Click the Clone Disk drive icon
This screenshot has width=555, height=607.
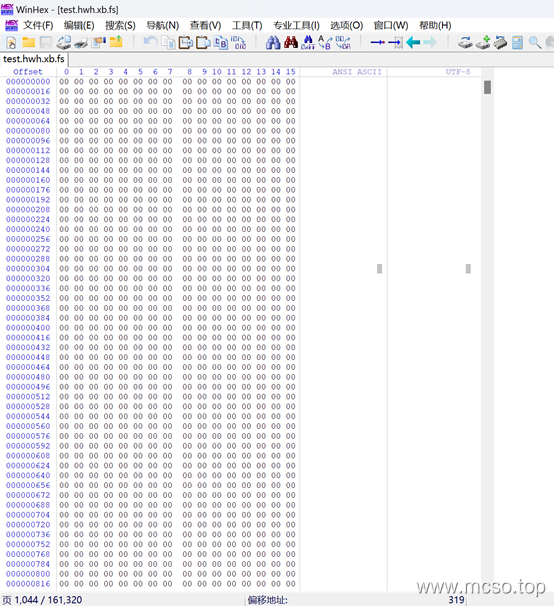click(x=465, y=43)
